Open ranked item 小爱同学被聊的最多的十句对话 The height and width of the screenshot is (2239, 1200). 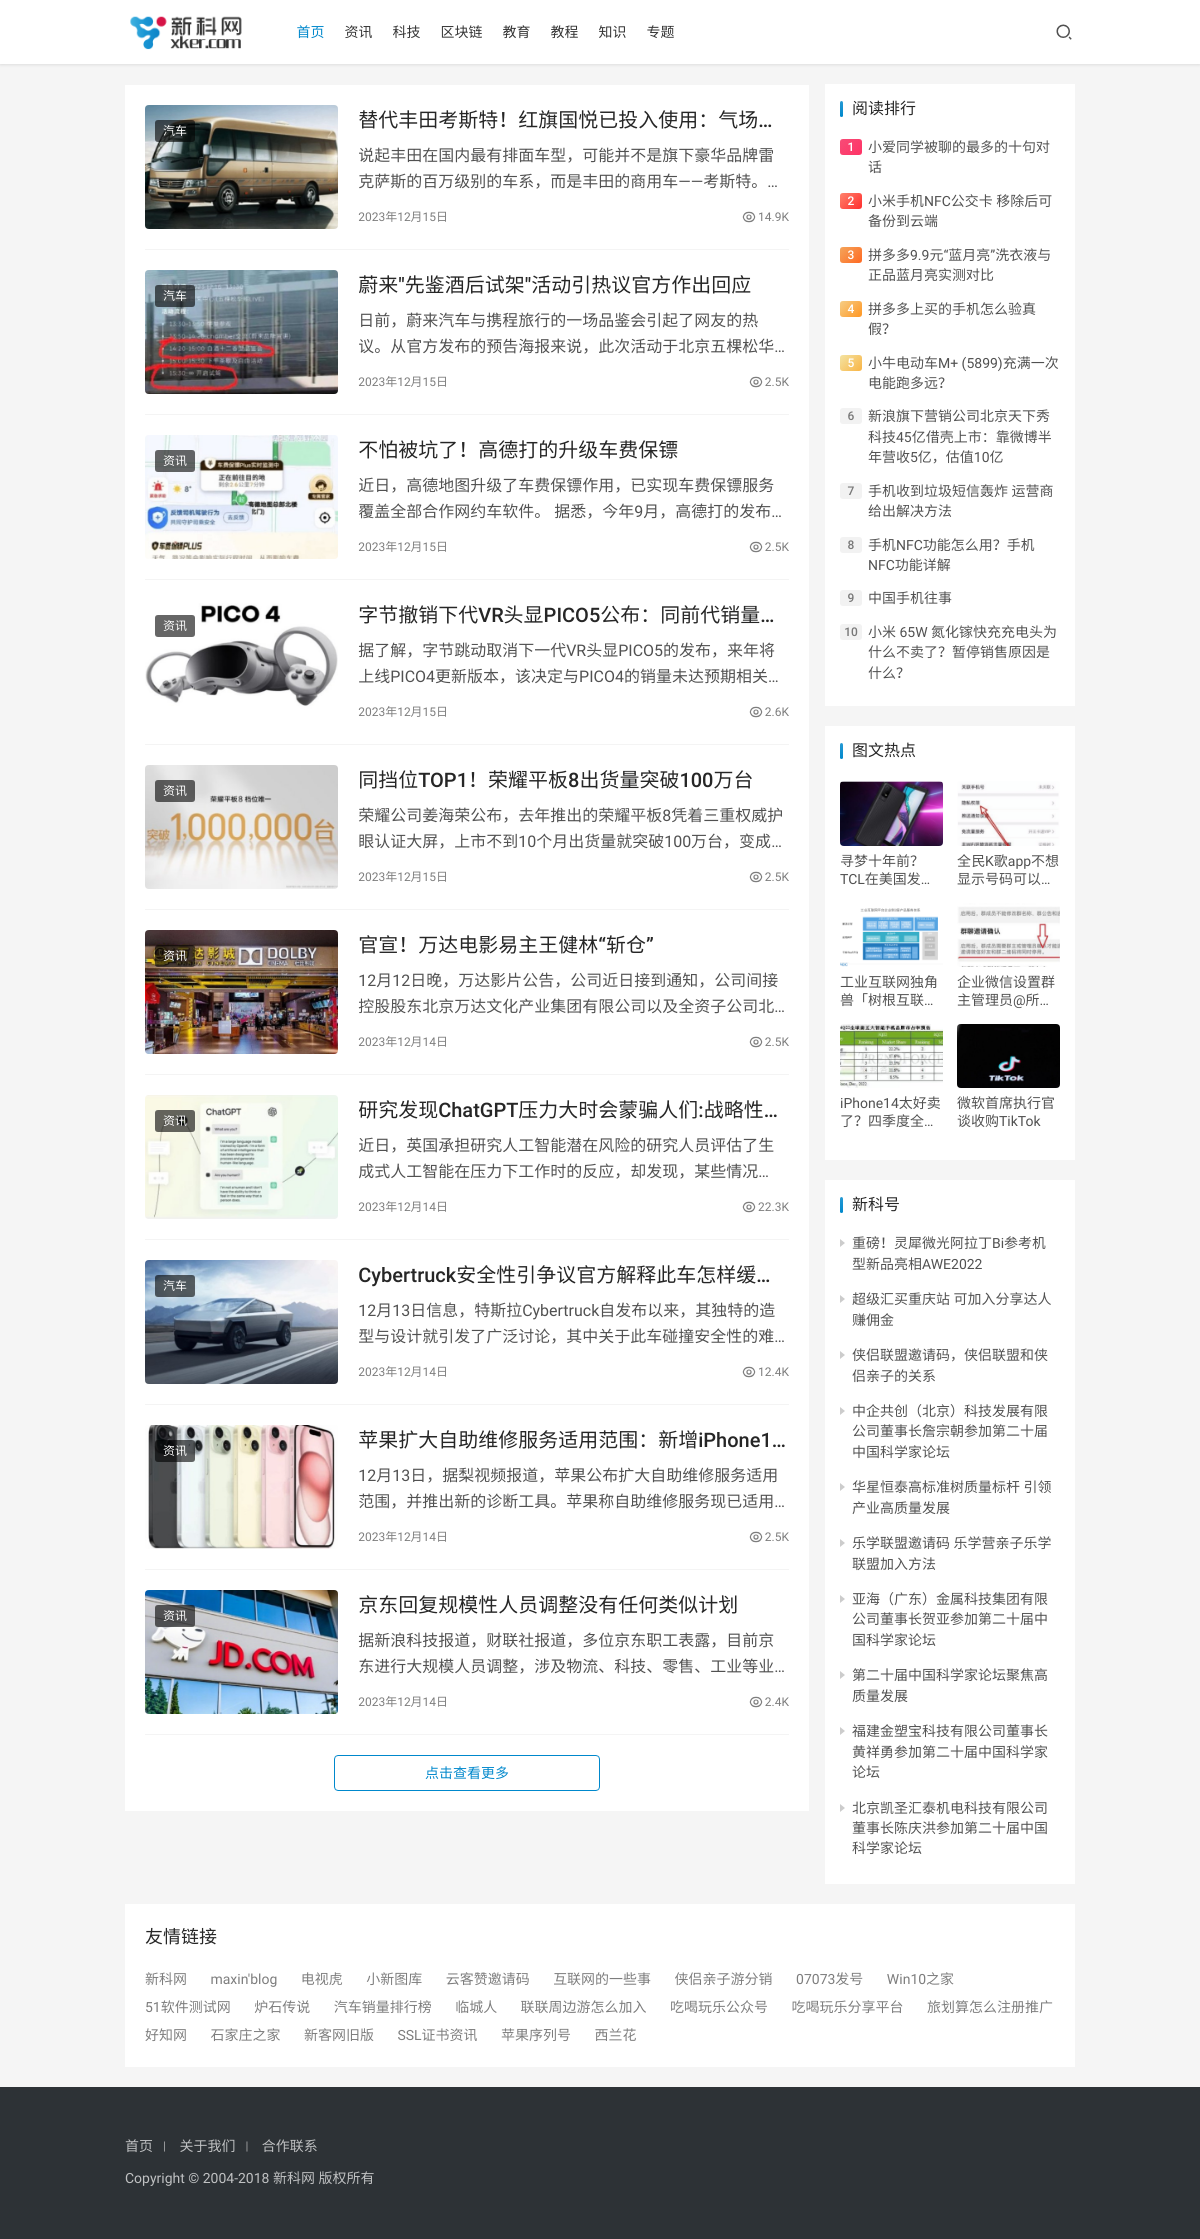[959, 157]
